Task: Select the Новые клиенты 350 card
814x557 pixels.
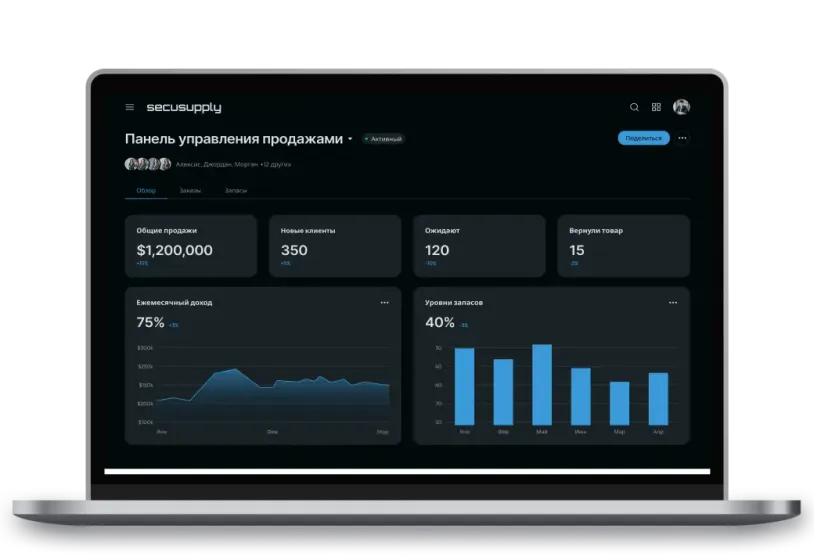Action: point(334,245)
